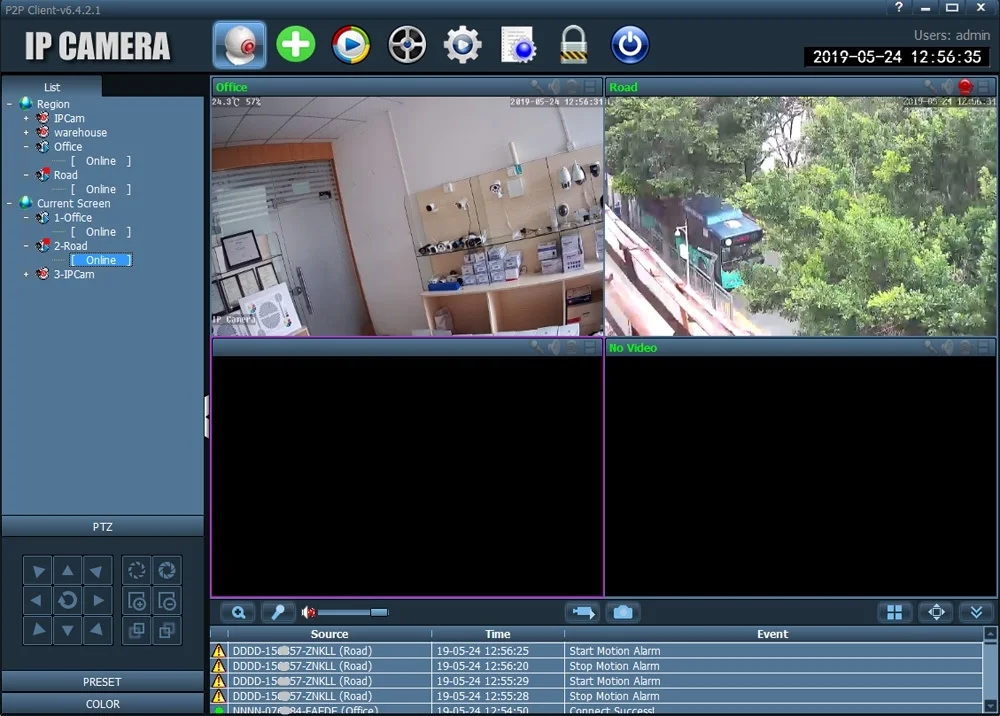Click the iris open solid aperture button
The image size is (1000, 716).
[x=167, y=570]
